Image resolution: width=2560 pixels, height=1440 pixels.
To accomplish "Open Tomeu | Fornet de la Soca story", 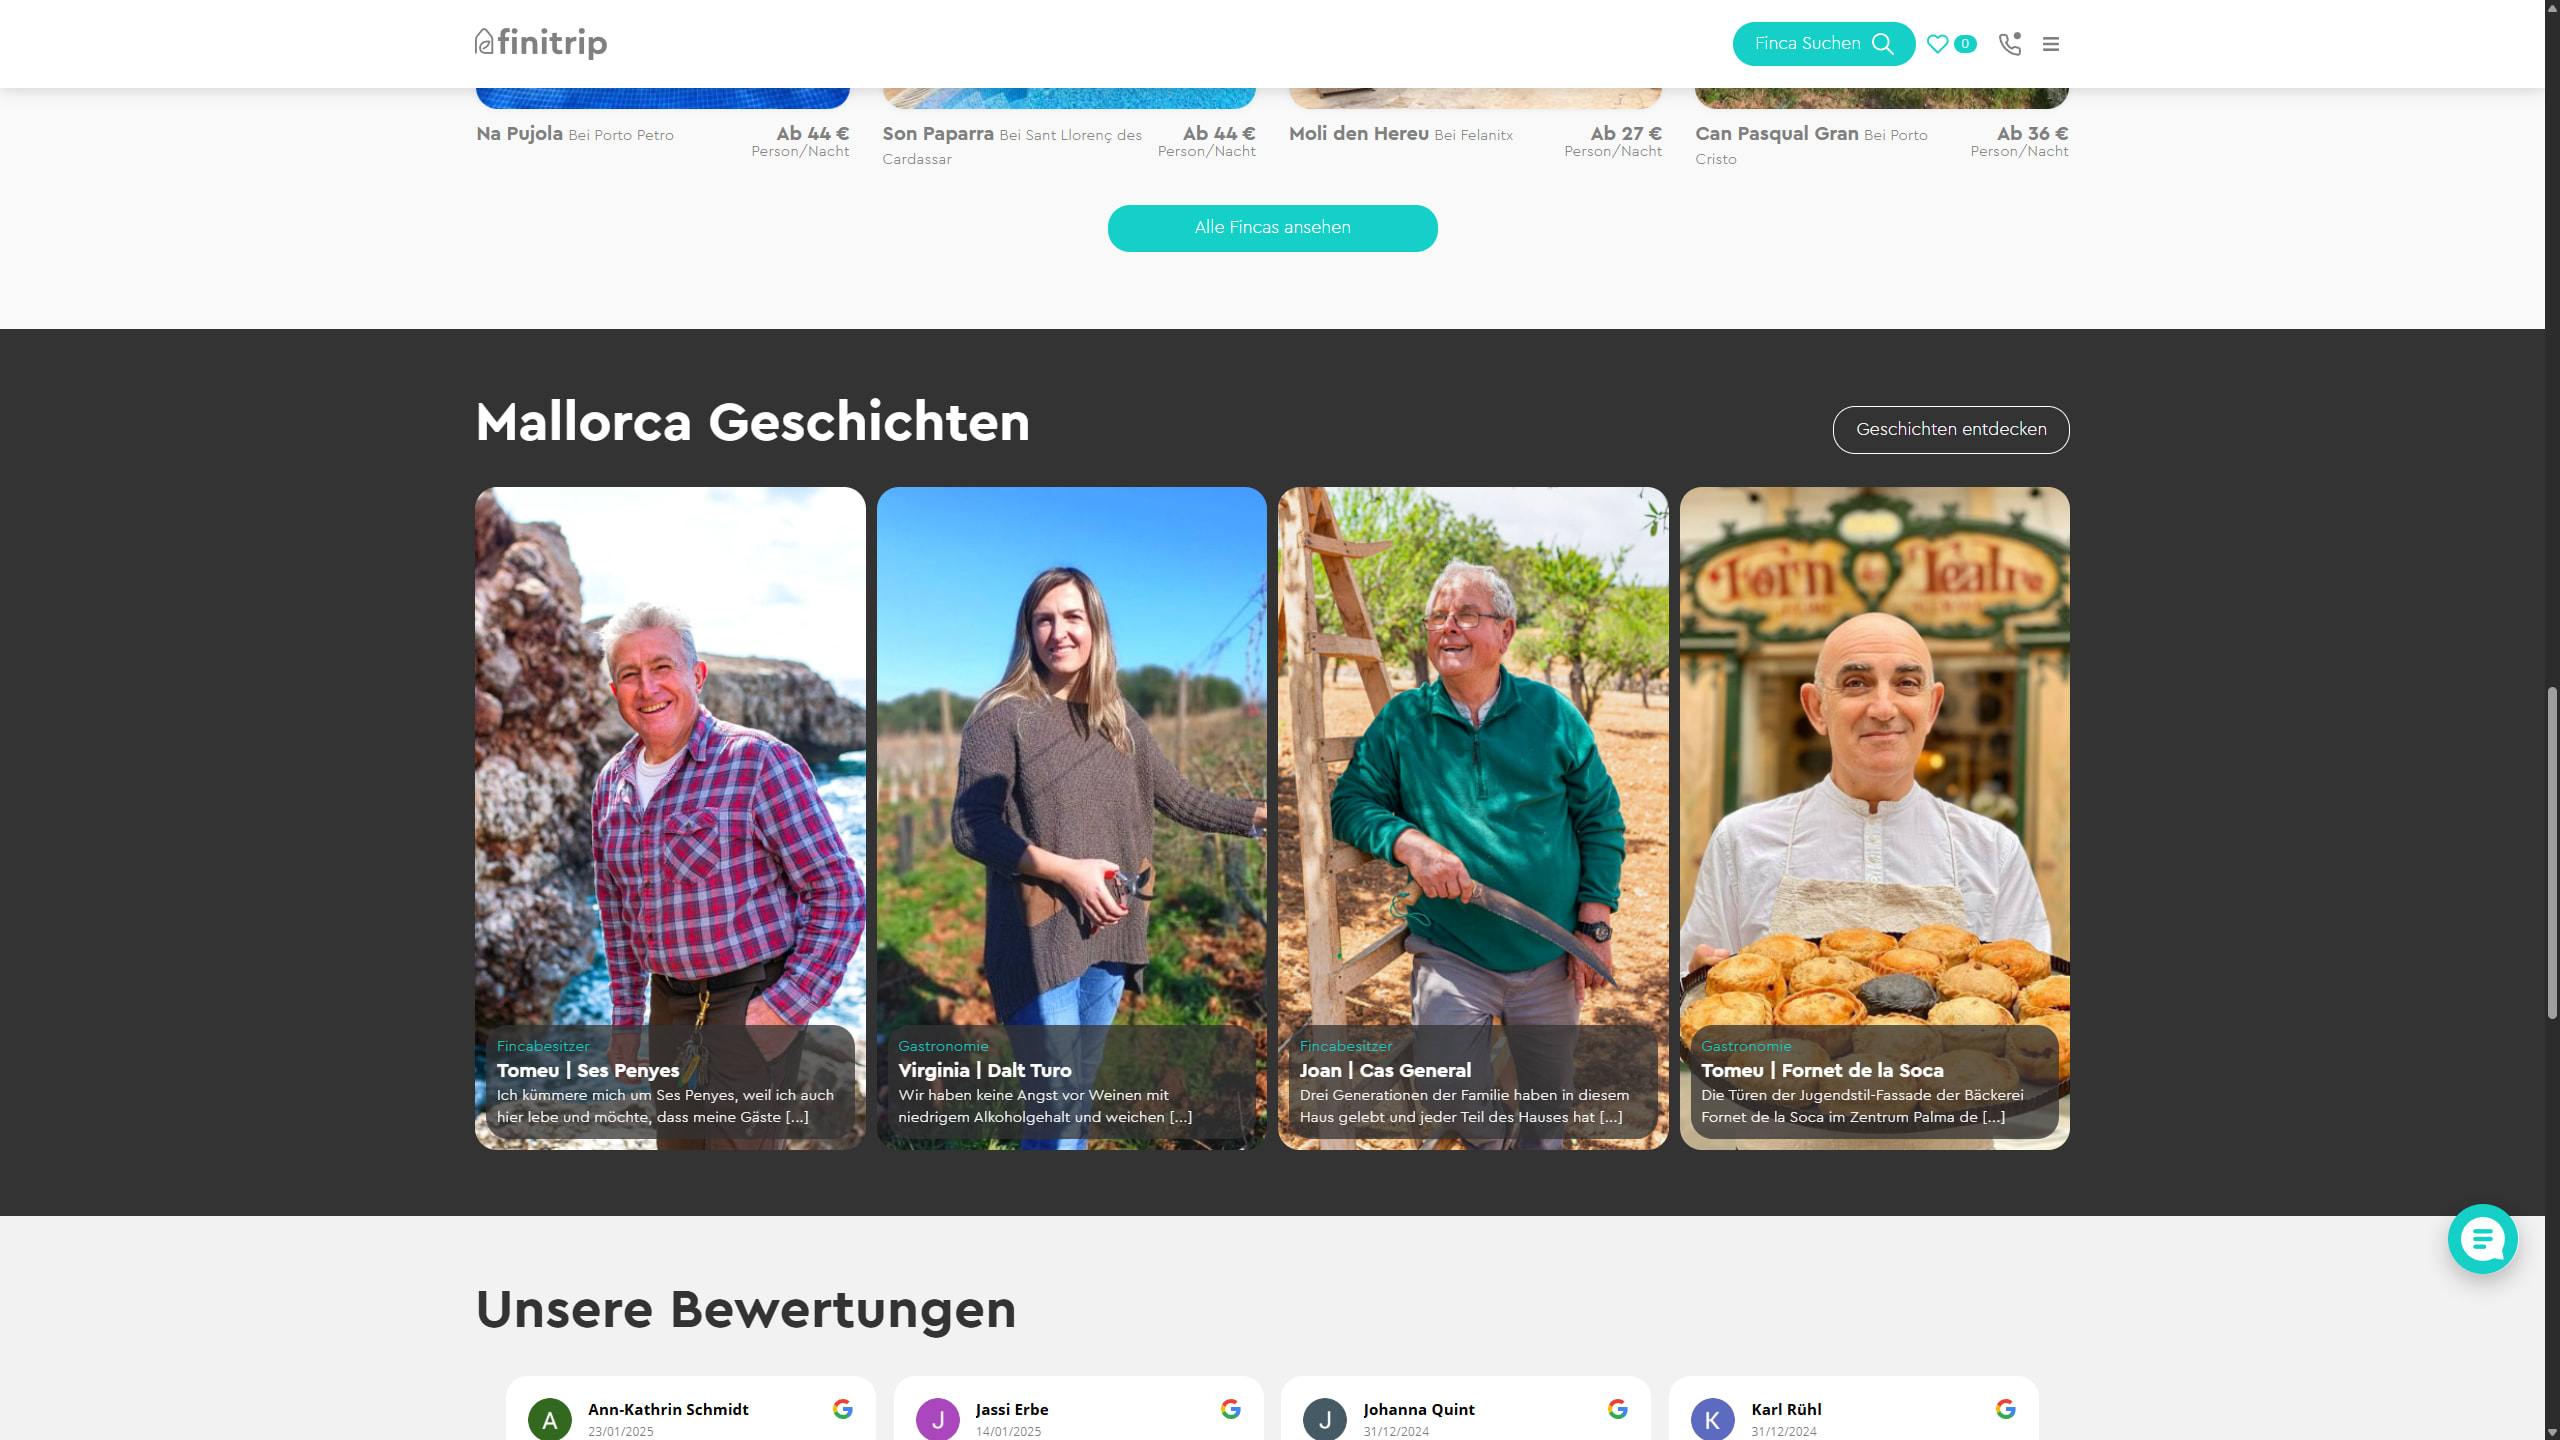I will tap(1874, 818).
